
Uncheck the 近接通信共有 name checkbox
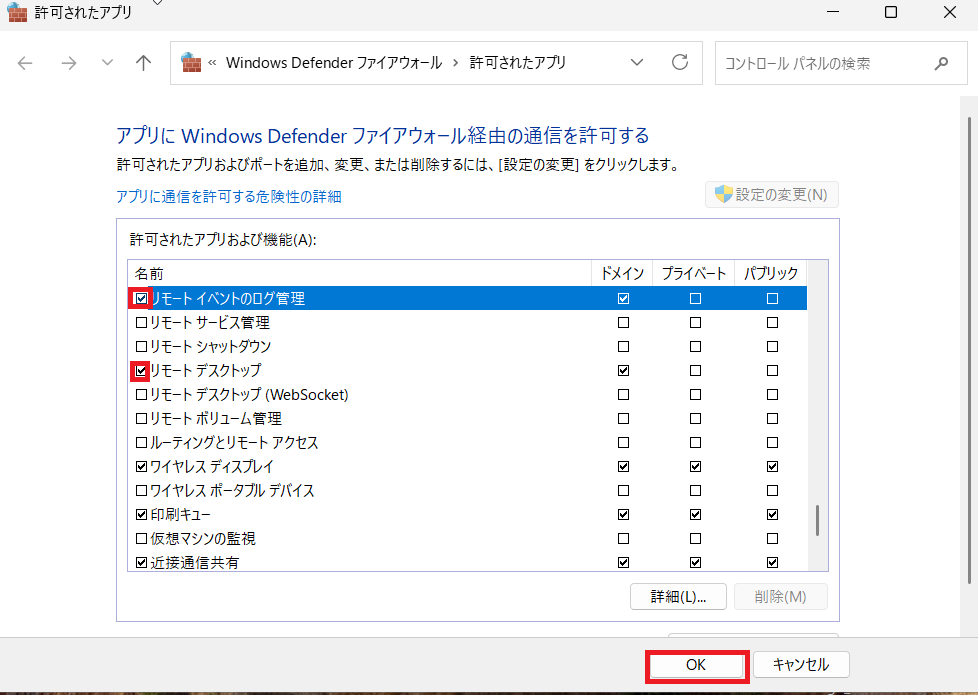pos(142,563)
